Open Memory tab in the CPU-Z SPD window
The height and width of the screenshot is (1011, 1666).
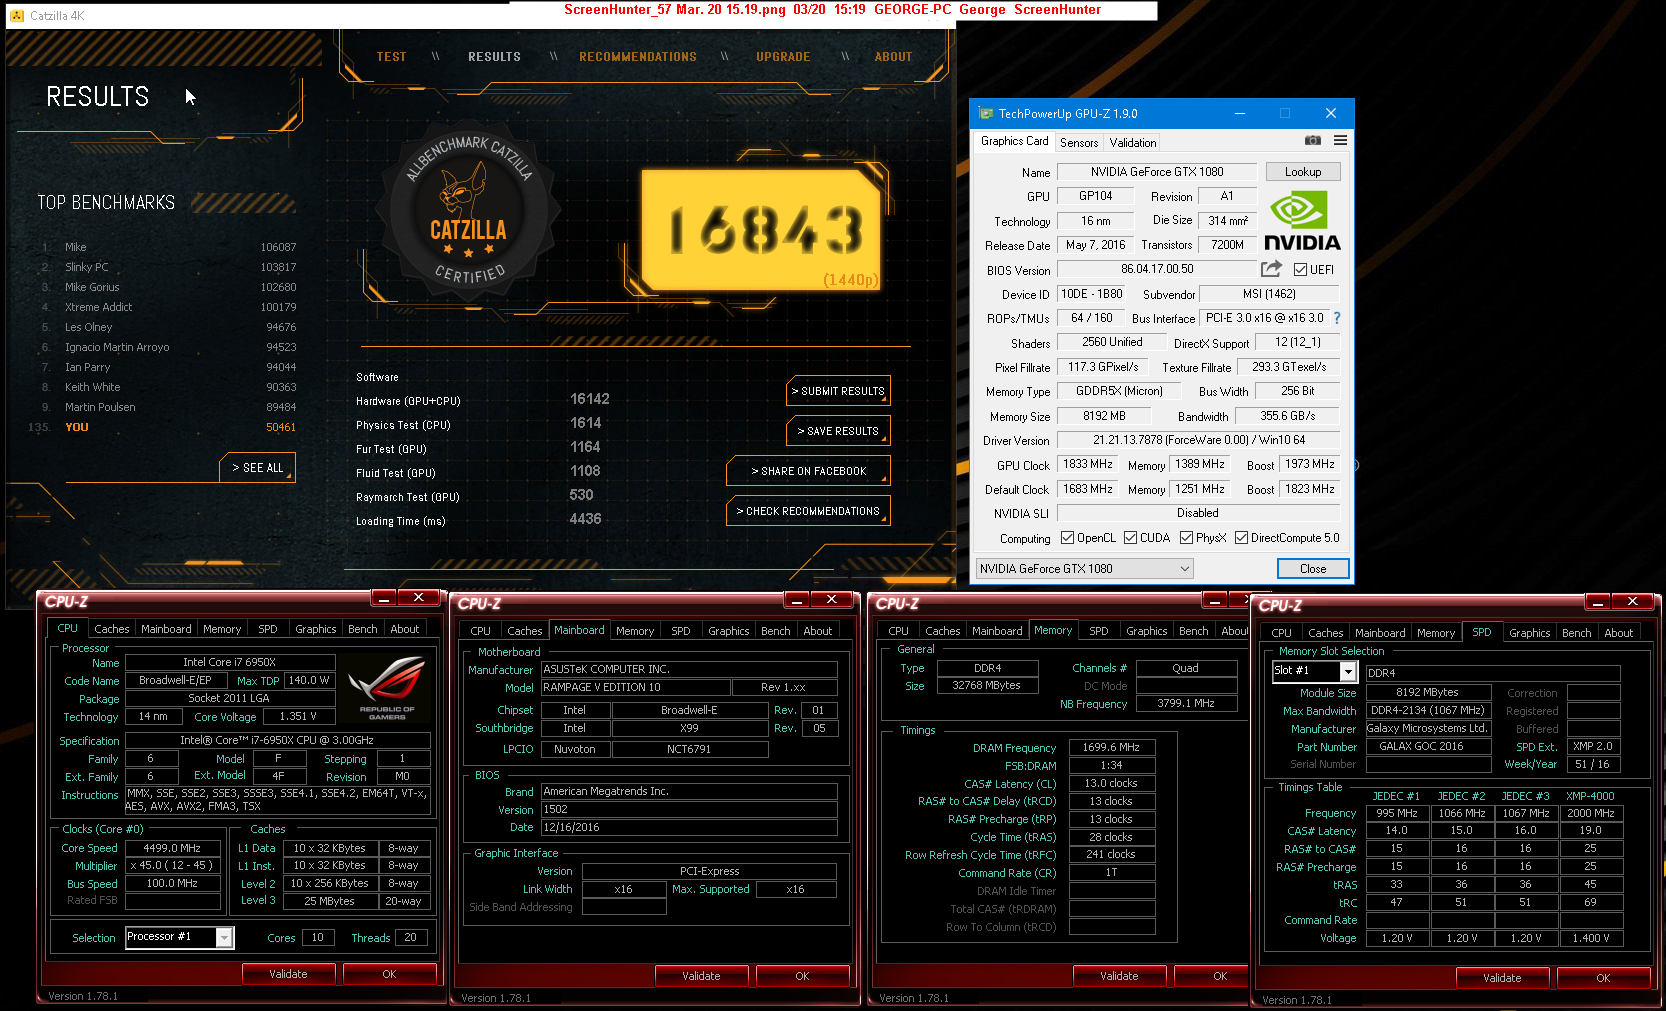pos(1436,633)
